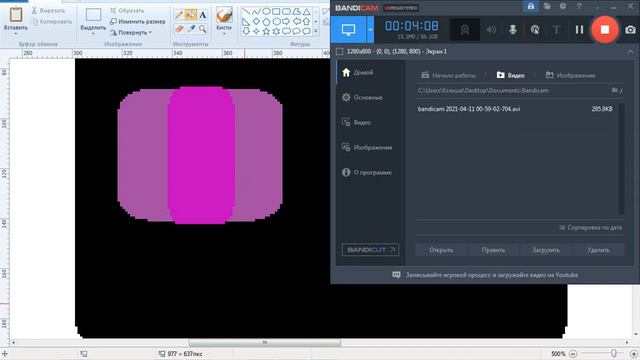Collapse the Bandicam panel with the chevron
Image resolution: width=640 pixels, height=360 pixels.
(x=630, y=52)
